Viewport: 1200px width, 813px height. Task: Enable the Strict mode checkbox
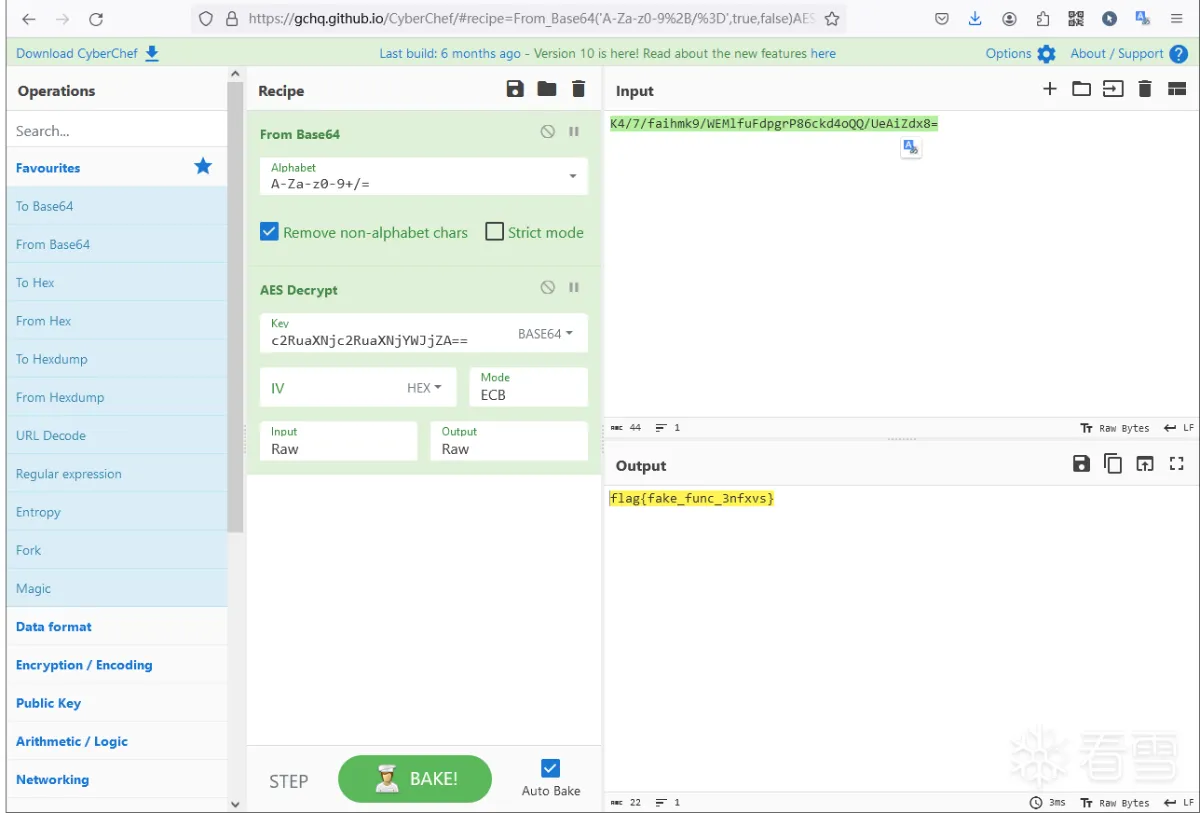point(494,232)
